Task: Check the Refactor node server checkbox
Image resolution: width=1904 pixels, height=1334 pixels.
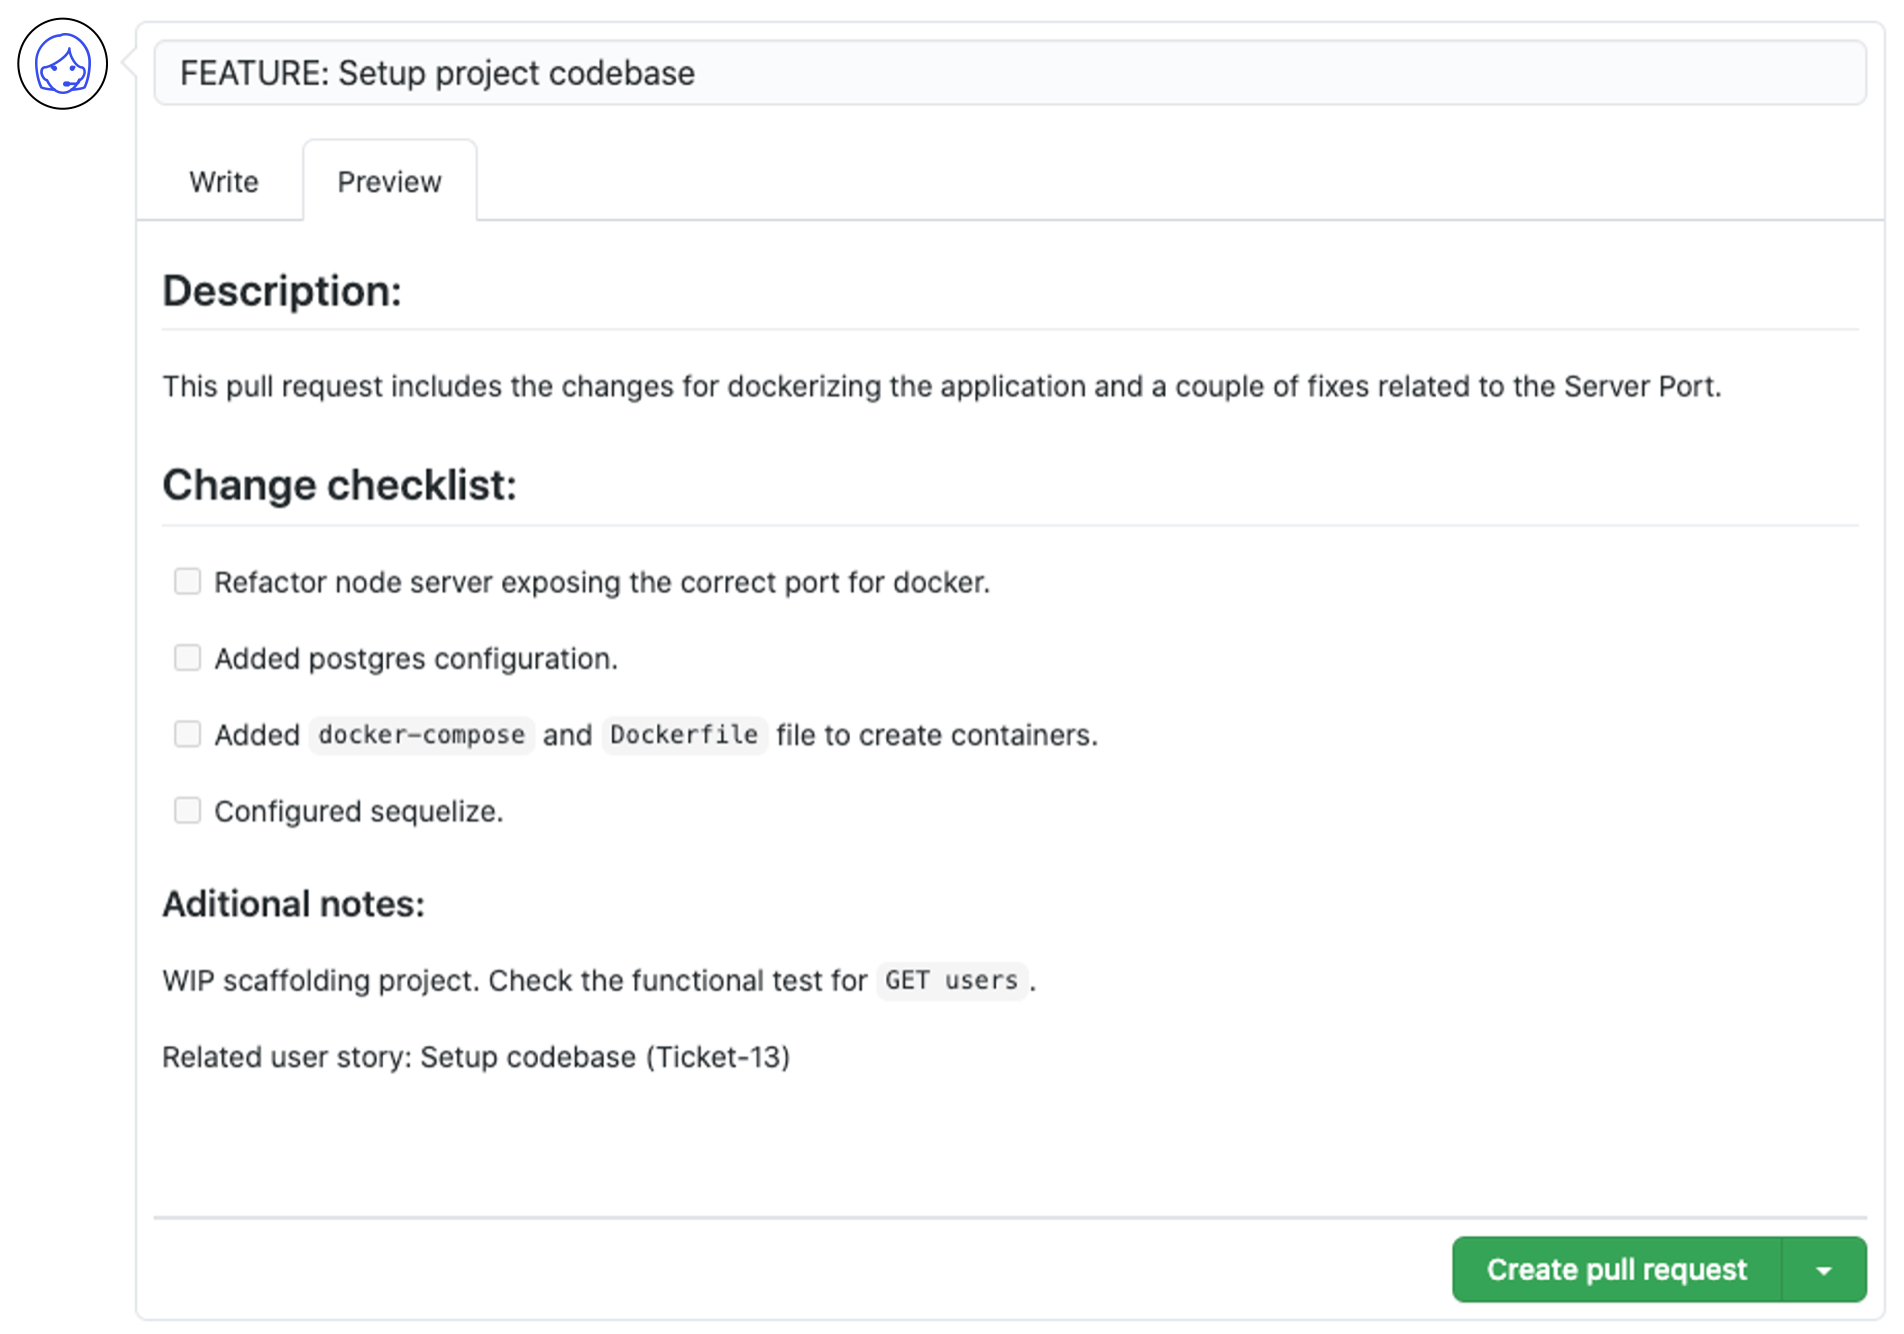Action: coord(187,581)
